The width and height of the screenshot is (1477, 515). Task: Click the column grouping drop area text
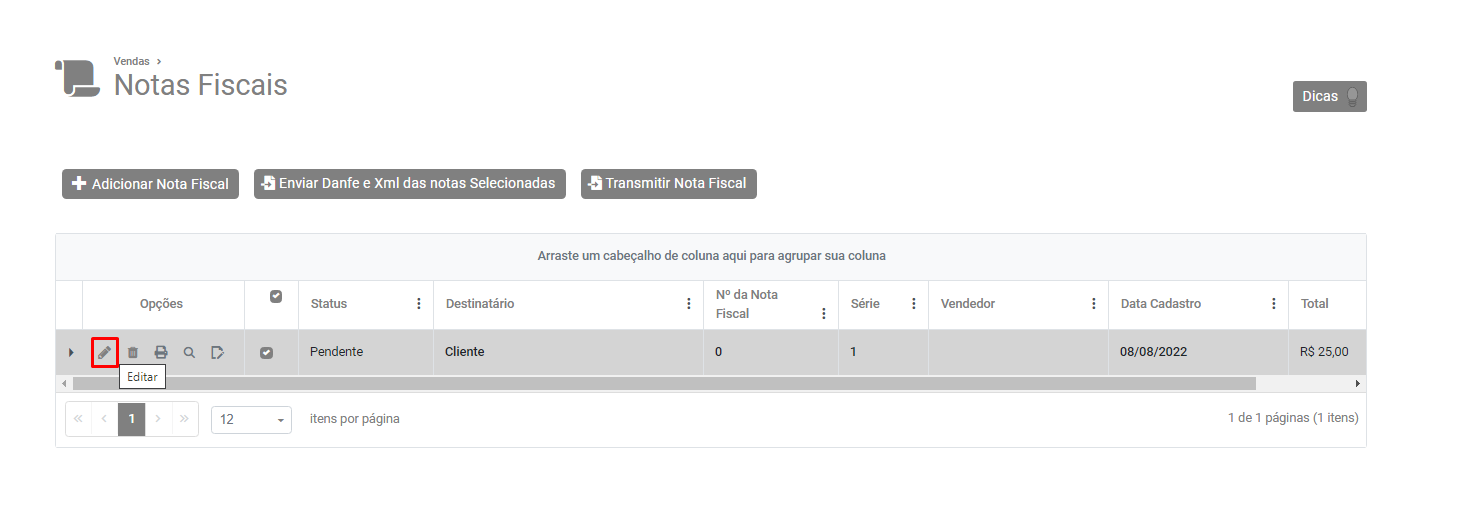coord(712,256)
